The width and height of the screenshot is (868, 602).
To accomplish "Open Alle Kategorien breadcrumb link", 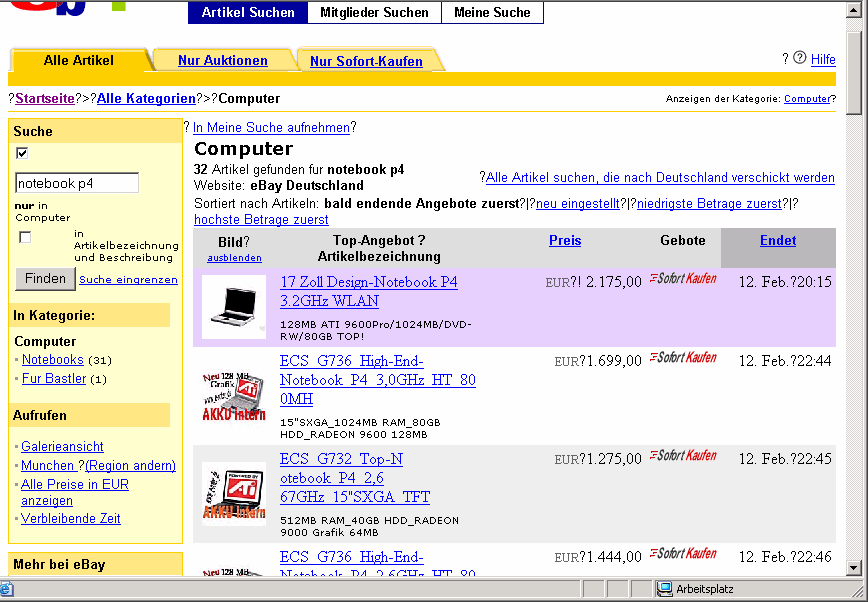I will pos(146,99).
